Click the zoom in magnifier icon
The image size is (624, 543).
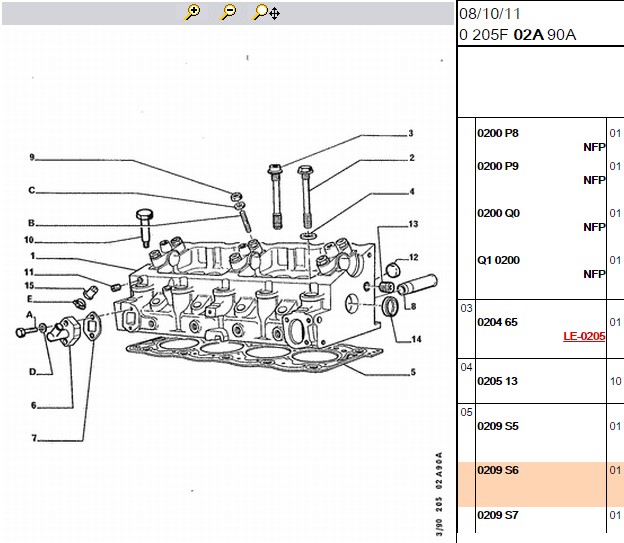point(192,12)
